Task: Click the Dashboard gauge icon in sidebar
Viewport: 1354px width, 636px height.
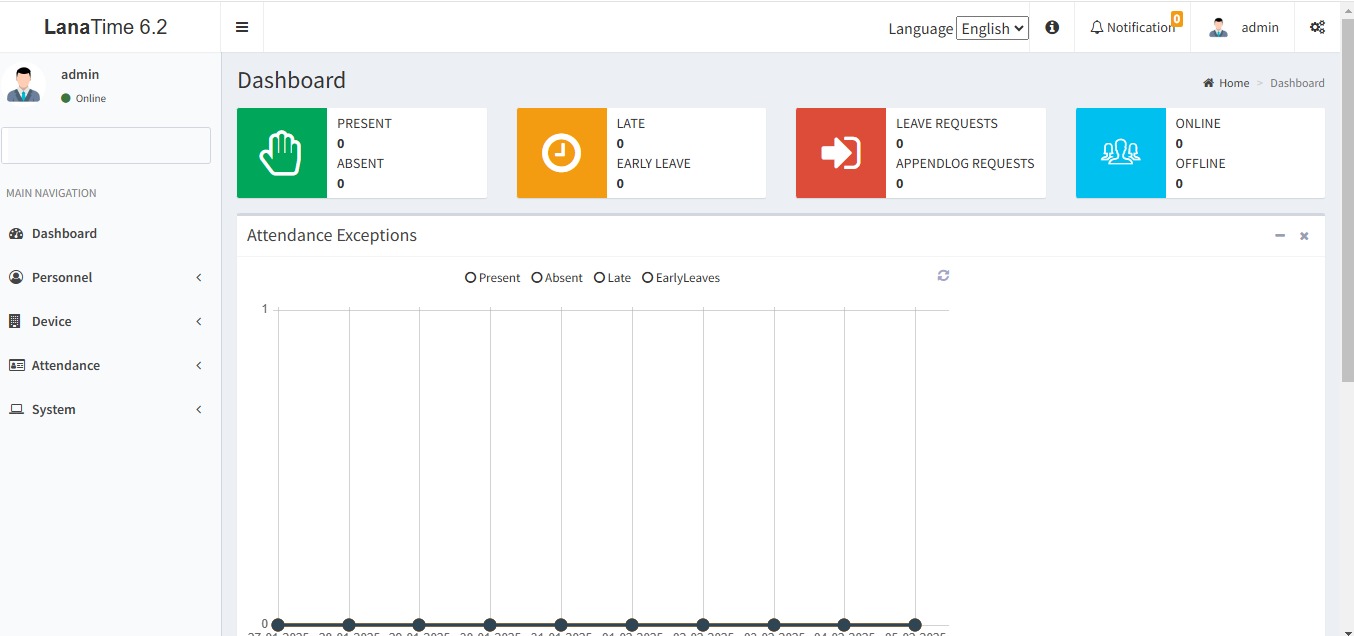Action: click(16, 233)
